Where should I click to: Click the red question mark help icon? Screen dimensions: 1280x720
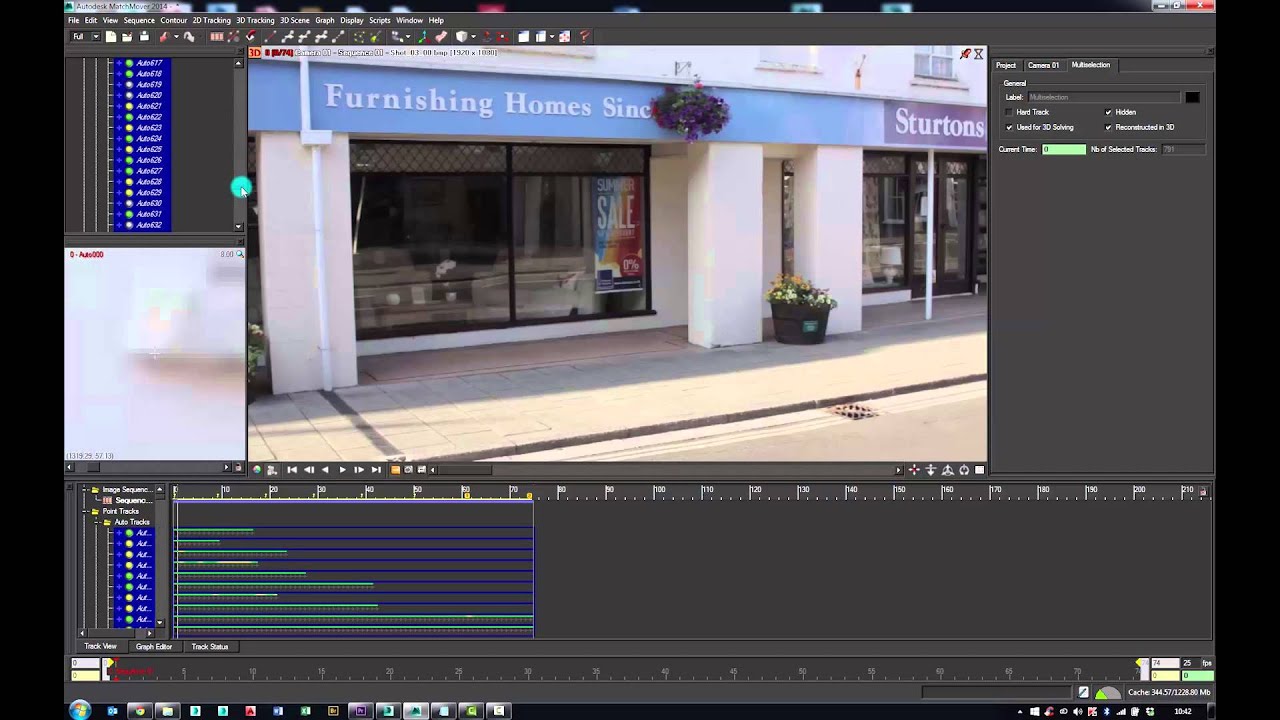coord(585,37)
